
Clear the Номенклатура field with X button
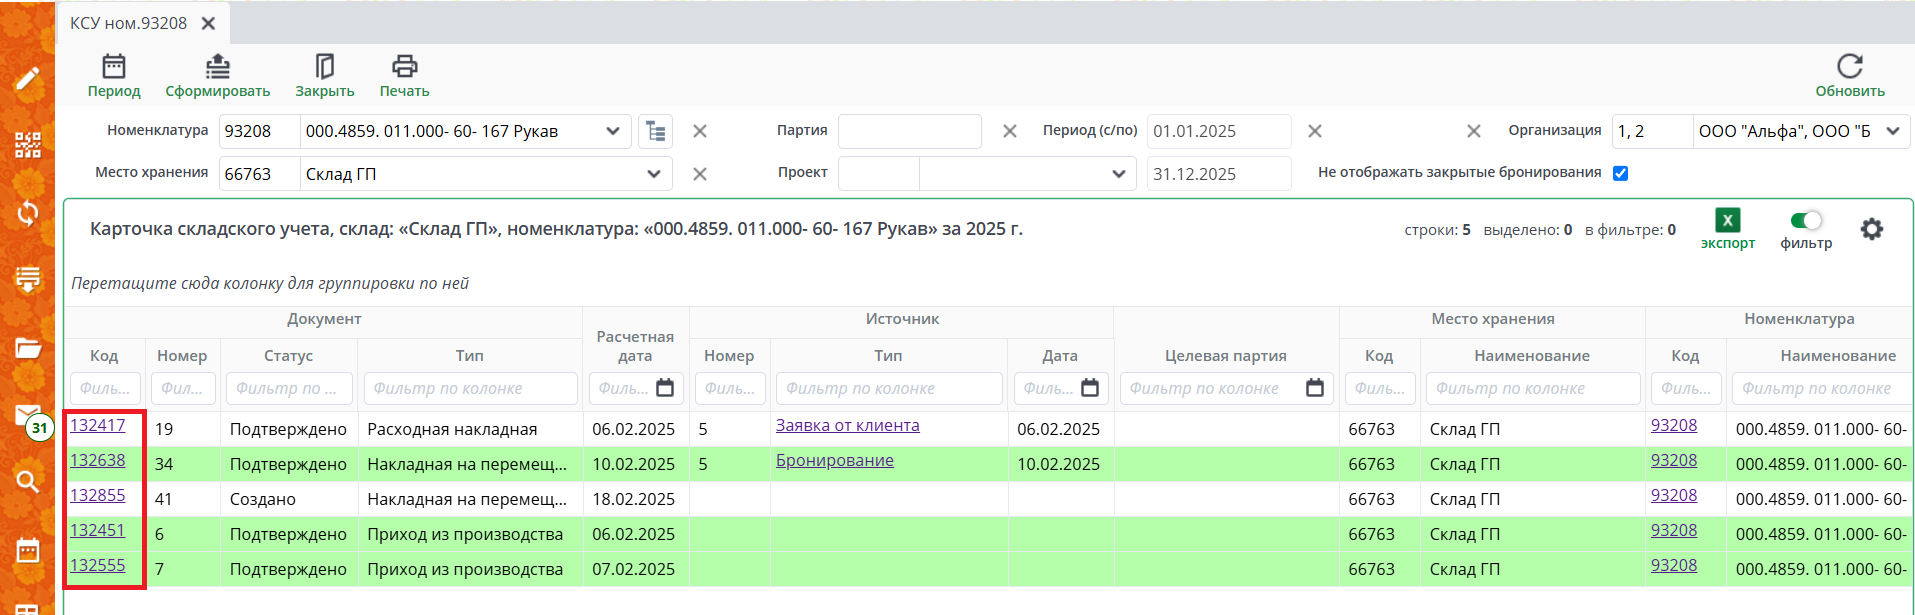(x=700, y=131)
